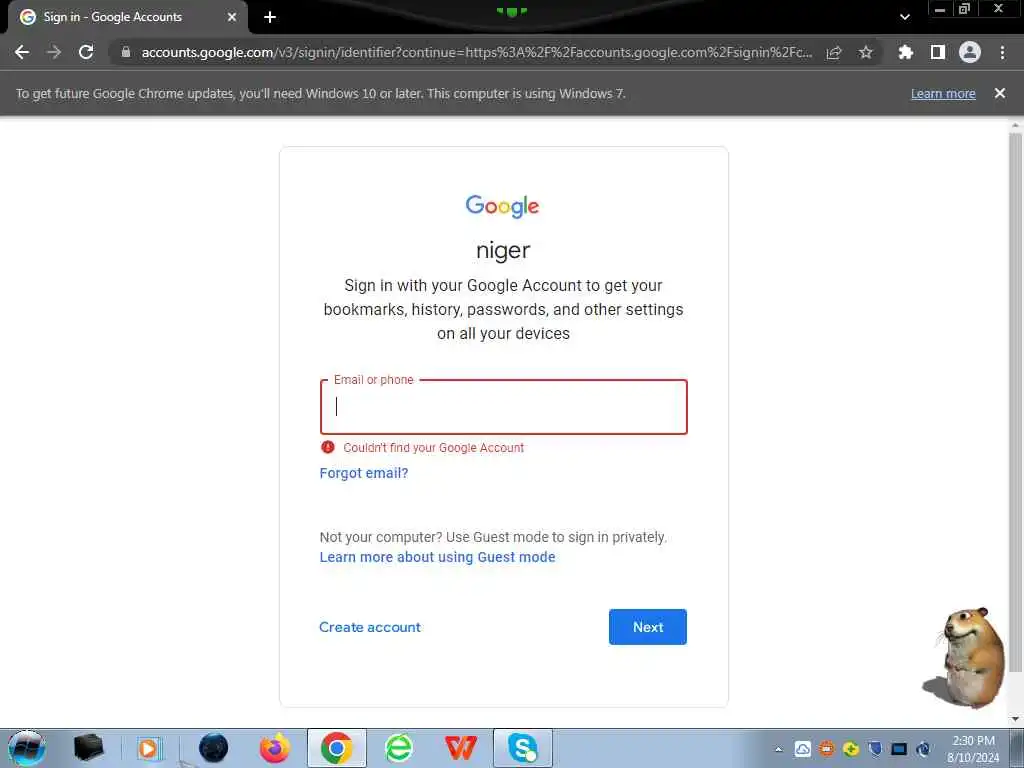The height and width of the screenshot is (768, 1024).
Task: Open the dark globe taskbar icon
Action: tap(214, 748)
